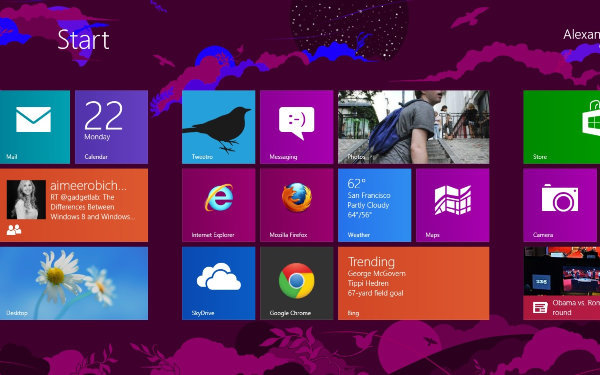Viewport: 600px width, 375px height.
Task: Click the "Tippi Hedren" trending text
Action: tap(368, 284)
